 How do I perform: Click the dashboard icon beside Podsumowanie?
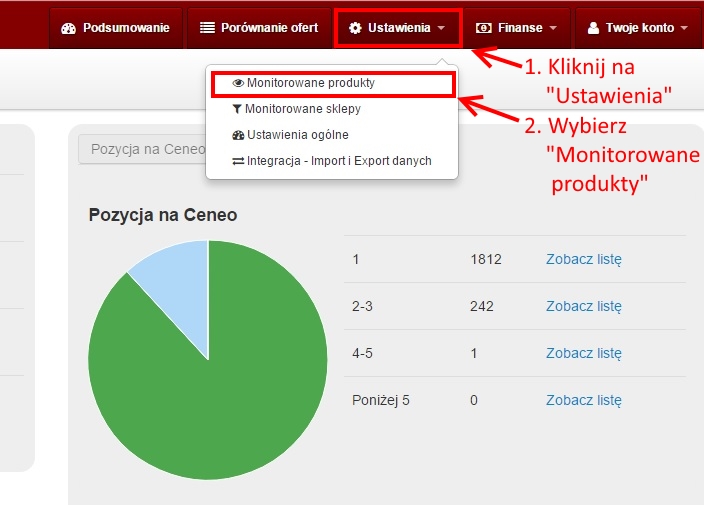(68, 28)
